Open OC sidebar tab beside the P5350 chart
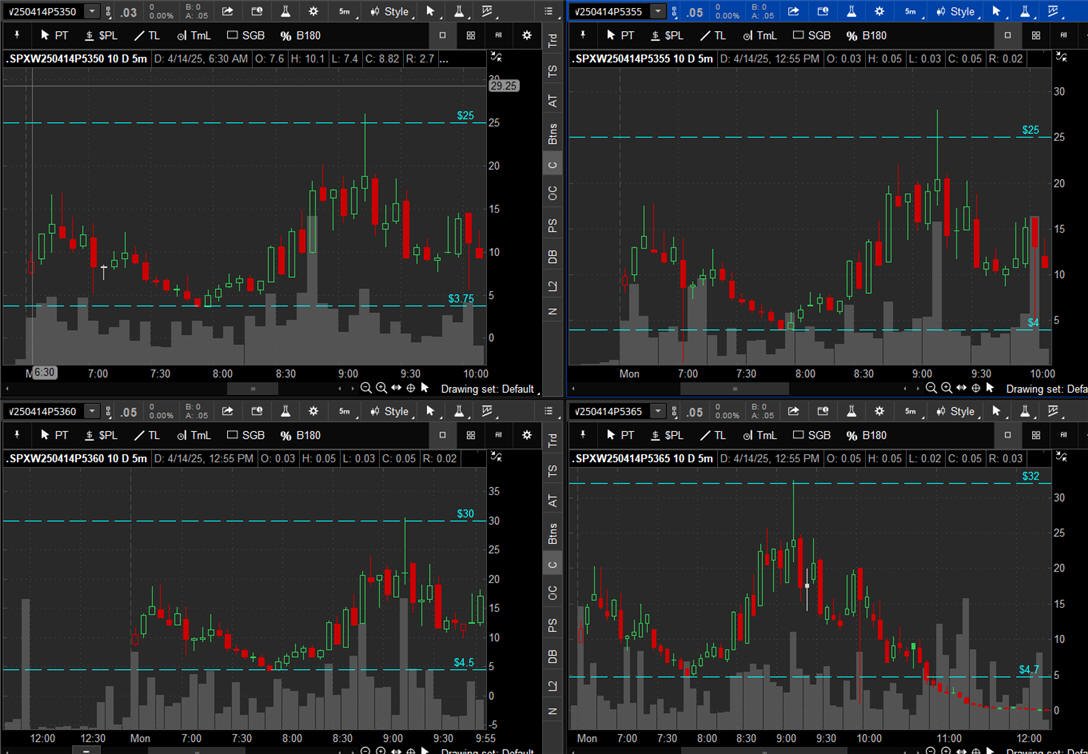 (552, 194)
